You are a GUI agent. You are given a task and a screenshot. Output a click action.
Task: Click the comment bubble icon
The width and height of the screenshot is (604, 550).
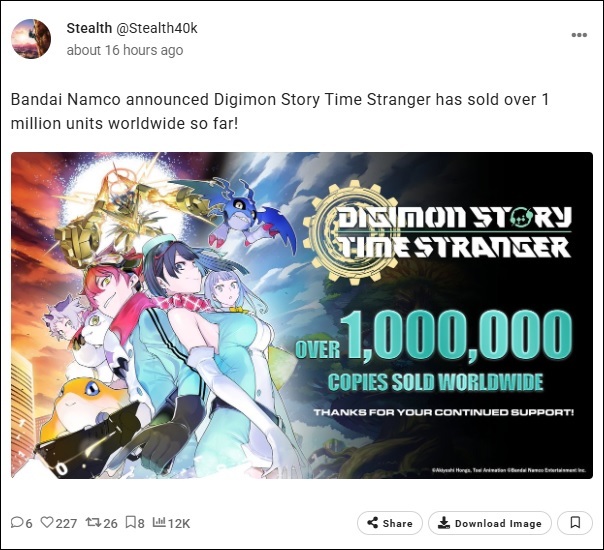17,522
